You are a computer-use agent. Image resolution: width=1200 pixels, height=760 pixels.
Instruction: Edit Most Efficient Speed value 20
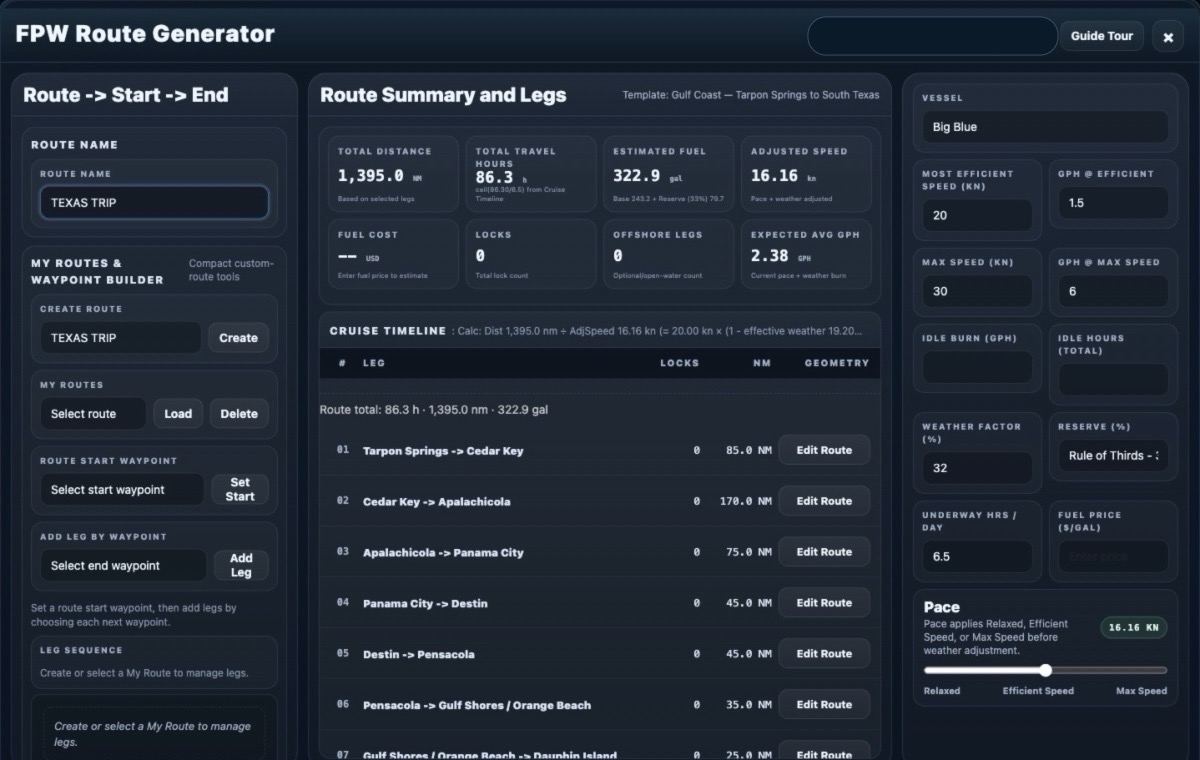coord(977,215)
